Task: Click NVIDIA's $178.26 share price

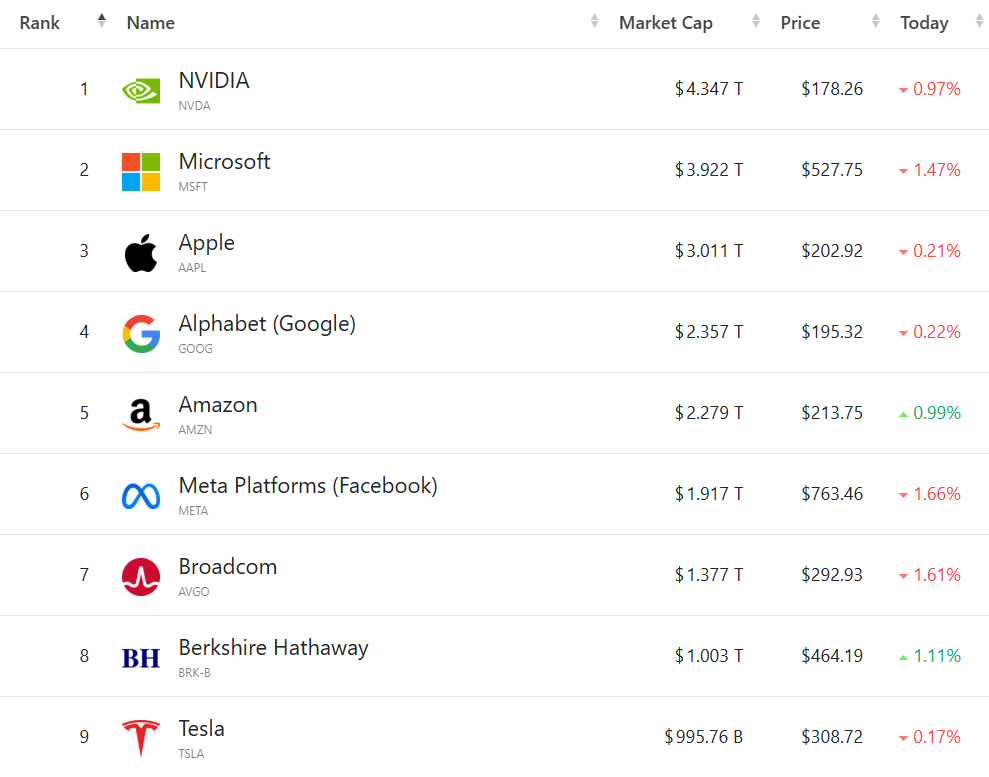Action: point(831,90)
